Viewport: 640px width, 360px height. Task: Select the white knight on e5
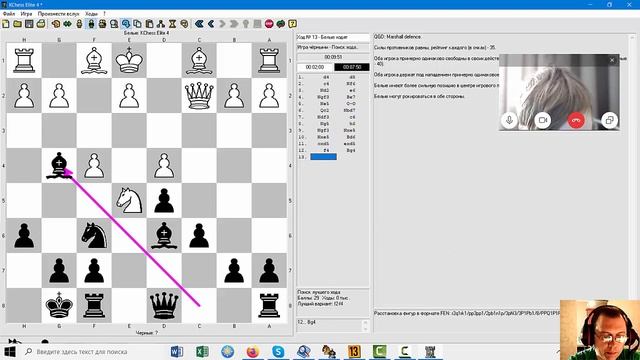pos(129,200)
